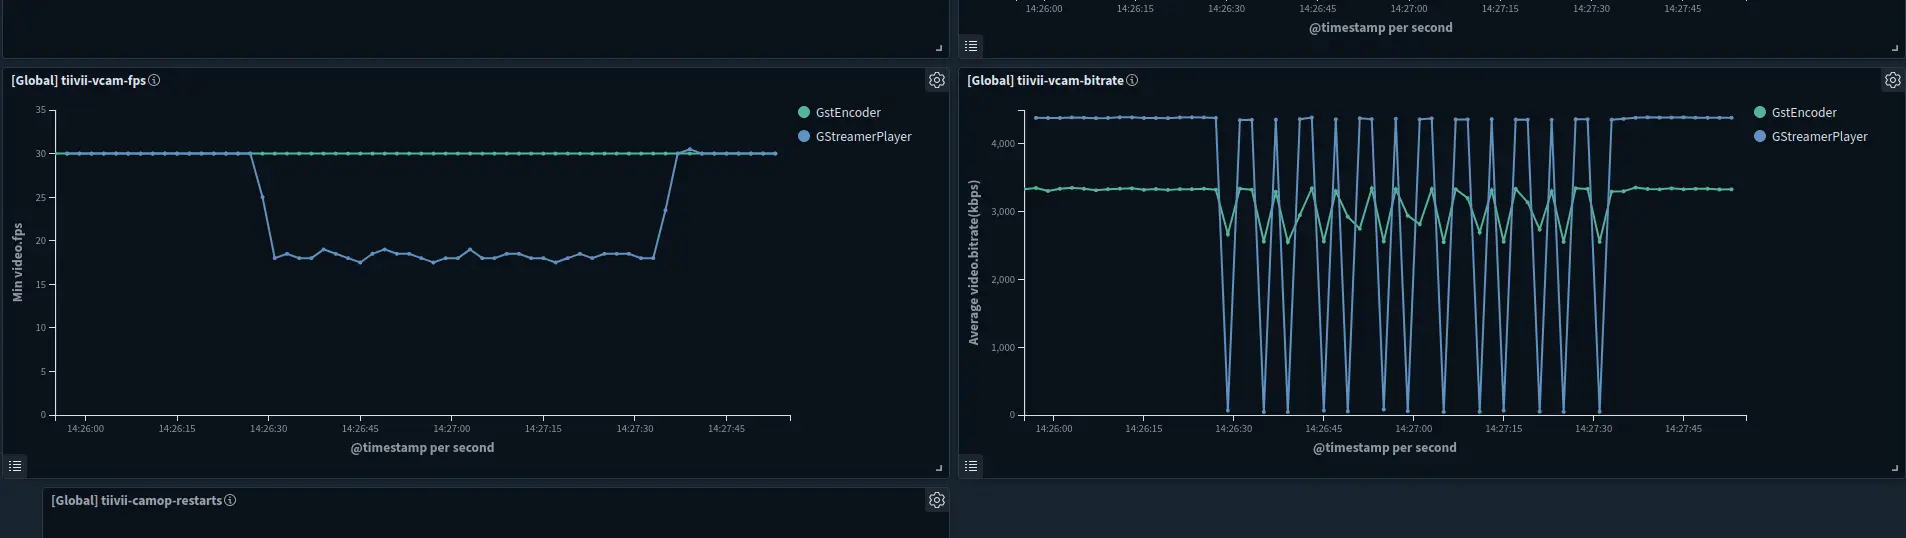Click blue GStreamerPlayer color dot in bitrate legend
The image size is (1906, 538).
coord(1760,136)
